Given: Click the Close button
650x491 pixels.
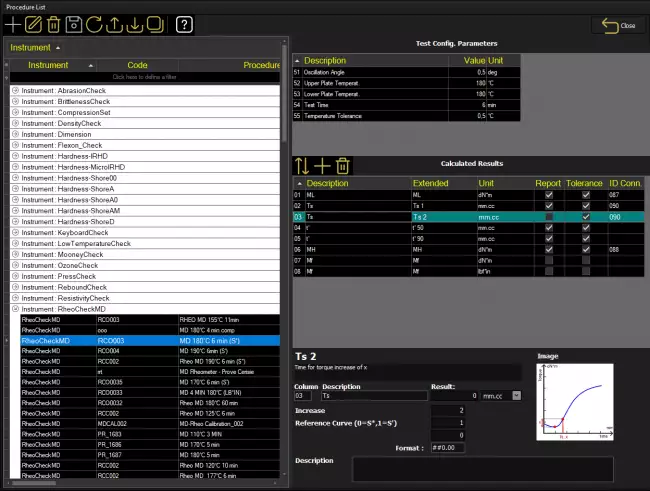Looking at the screenshot, I should tap(618, 25).
